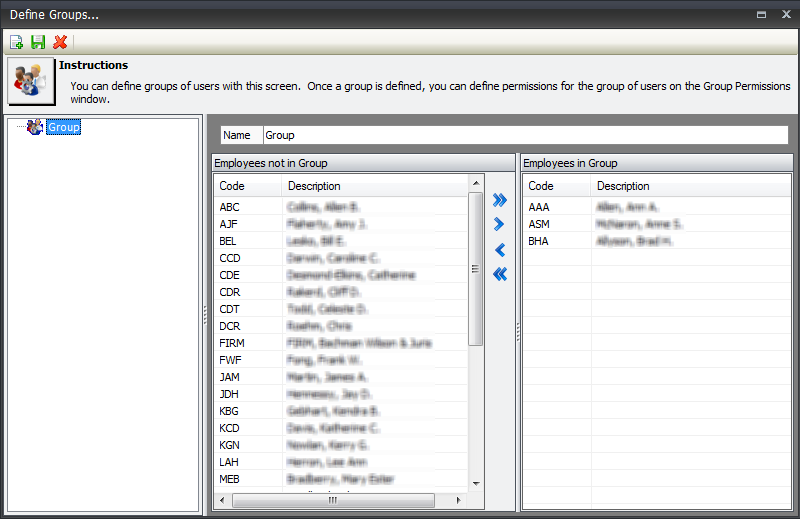Click the vertical scrollbar up arrow
Viewport: 800px width, 519px height.
(x=476, y=182)
